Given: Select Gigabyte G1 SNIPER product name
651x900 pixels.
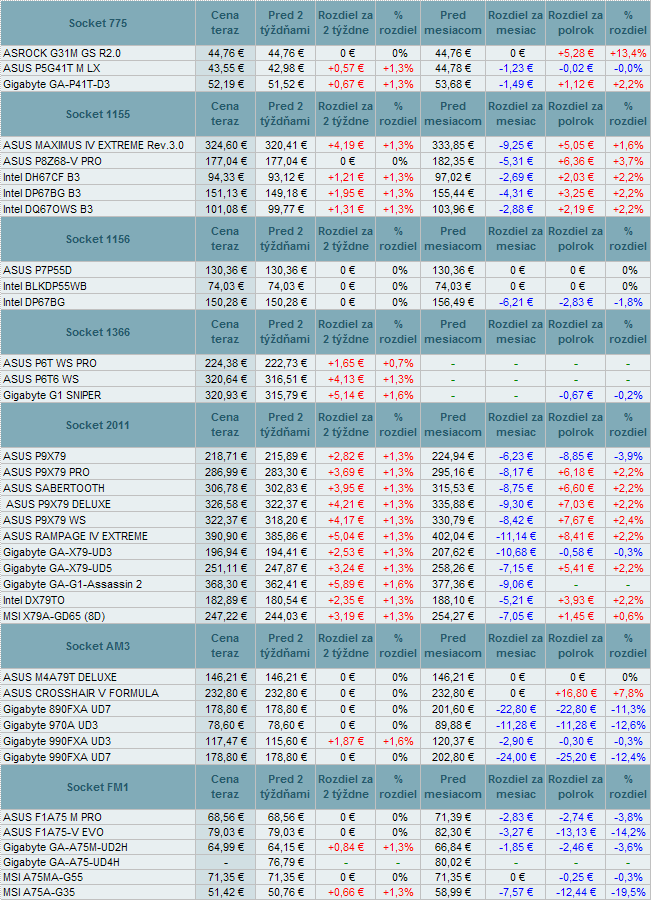Looking at the screenshot, I should (52, 395).
